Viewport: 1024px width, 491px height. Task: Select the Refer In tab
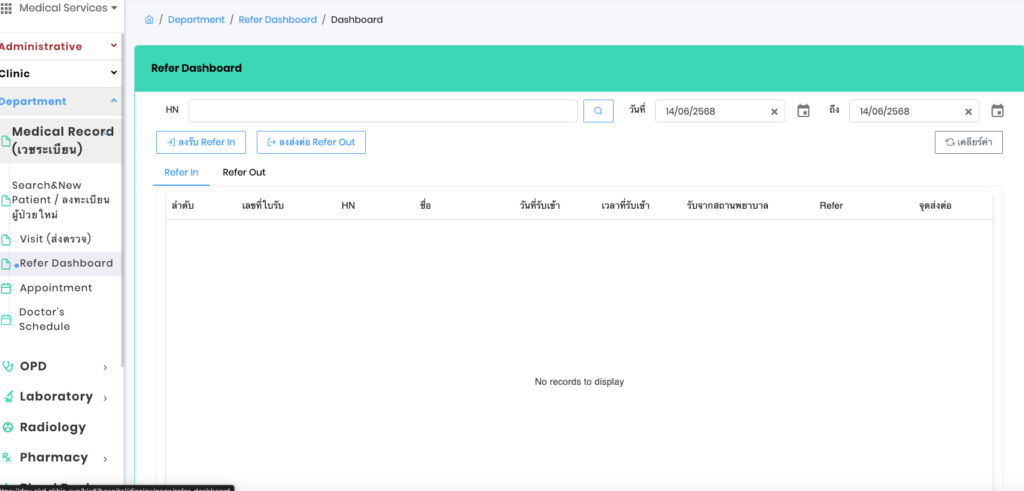[x=181, y=173]
